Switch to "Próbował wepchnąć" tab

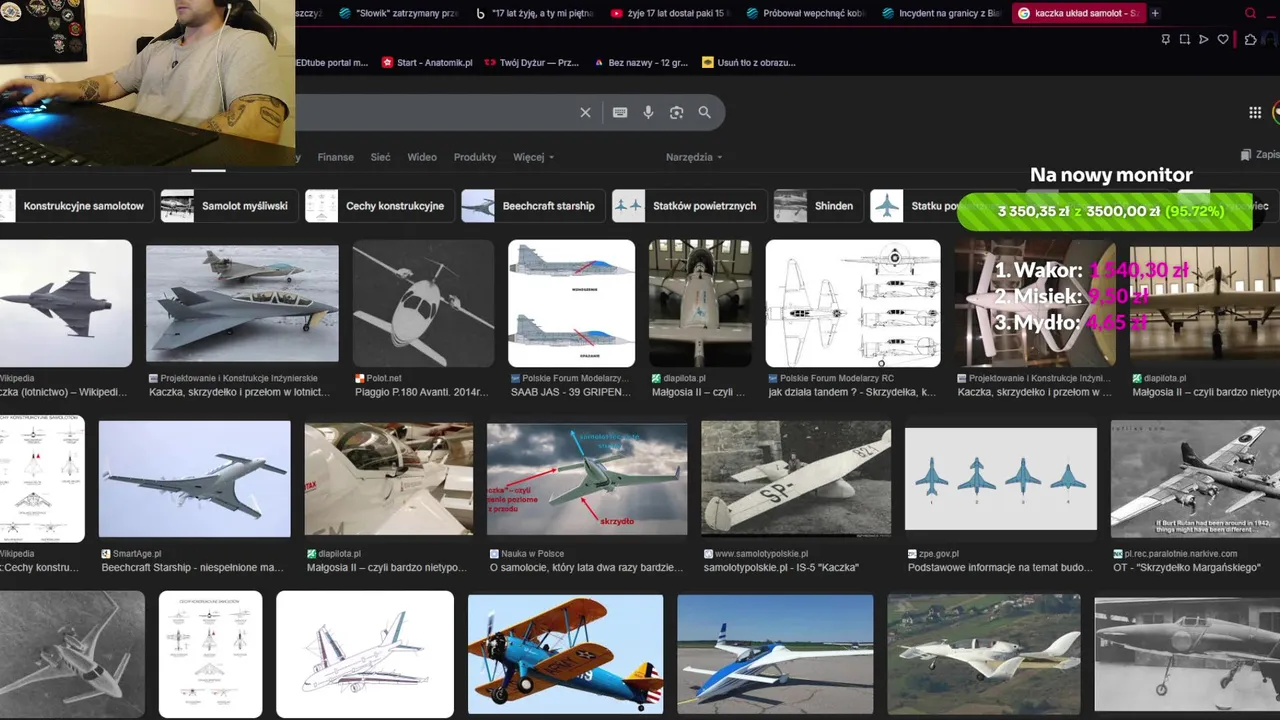[x=805, y=13]
